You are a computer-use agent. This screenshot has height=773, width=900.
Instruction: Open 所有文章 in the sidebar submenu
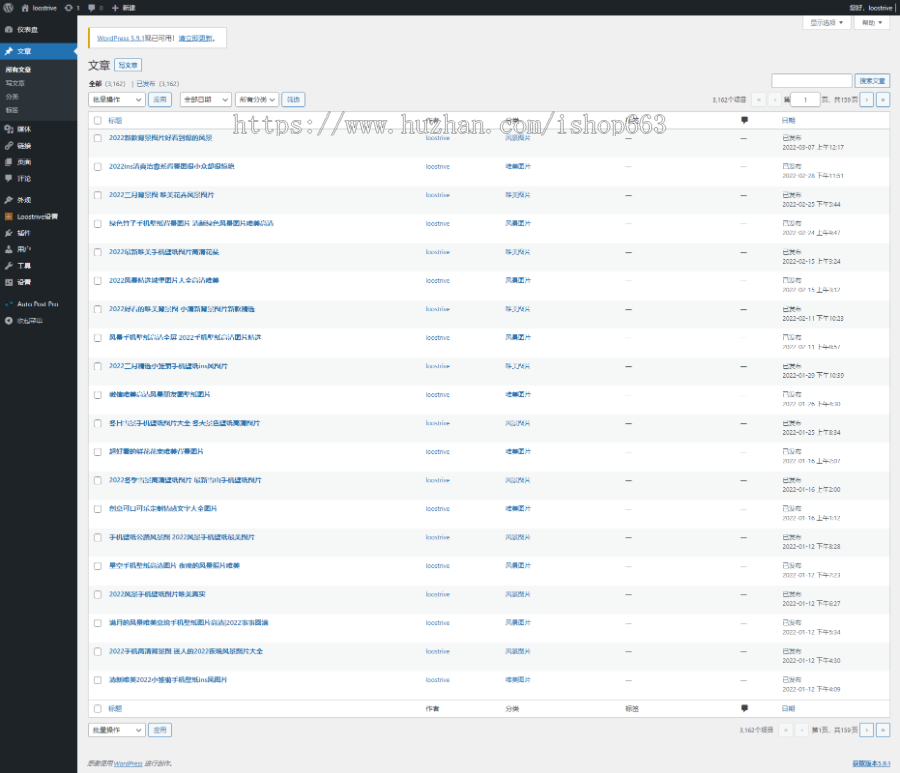point(18,69)
